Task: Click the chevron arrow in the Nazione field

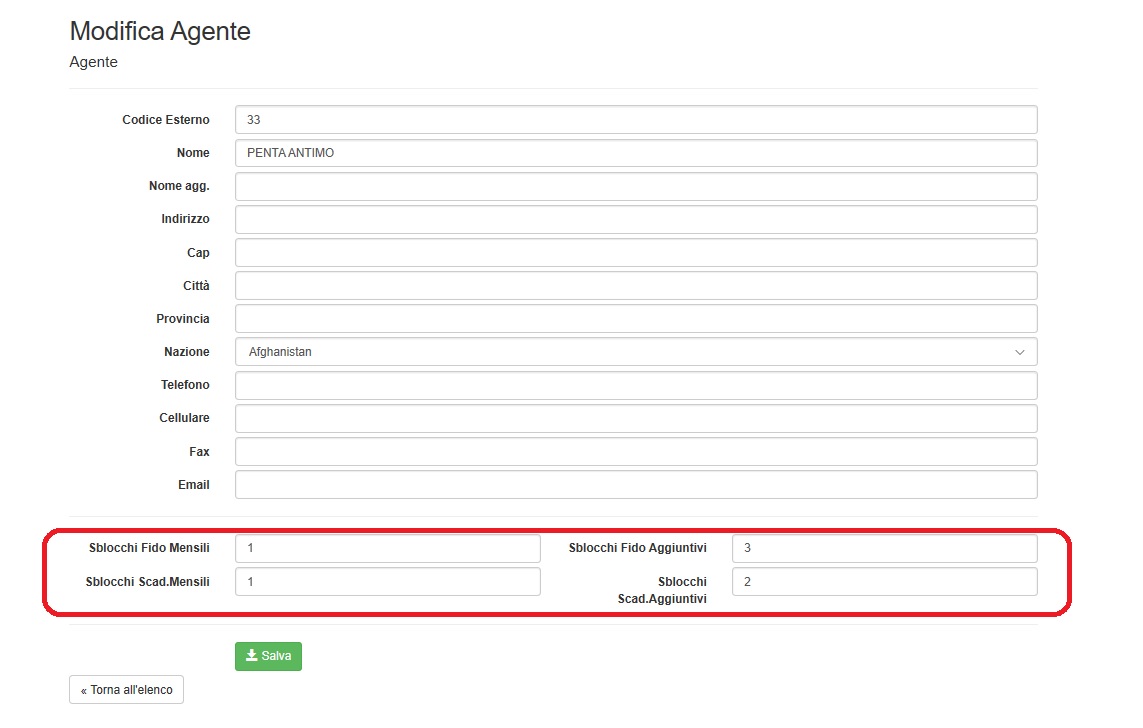Action: tap(1019, 352)
